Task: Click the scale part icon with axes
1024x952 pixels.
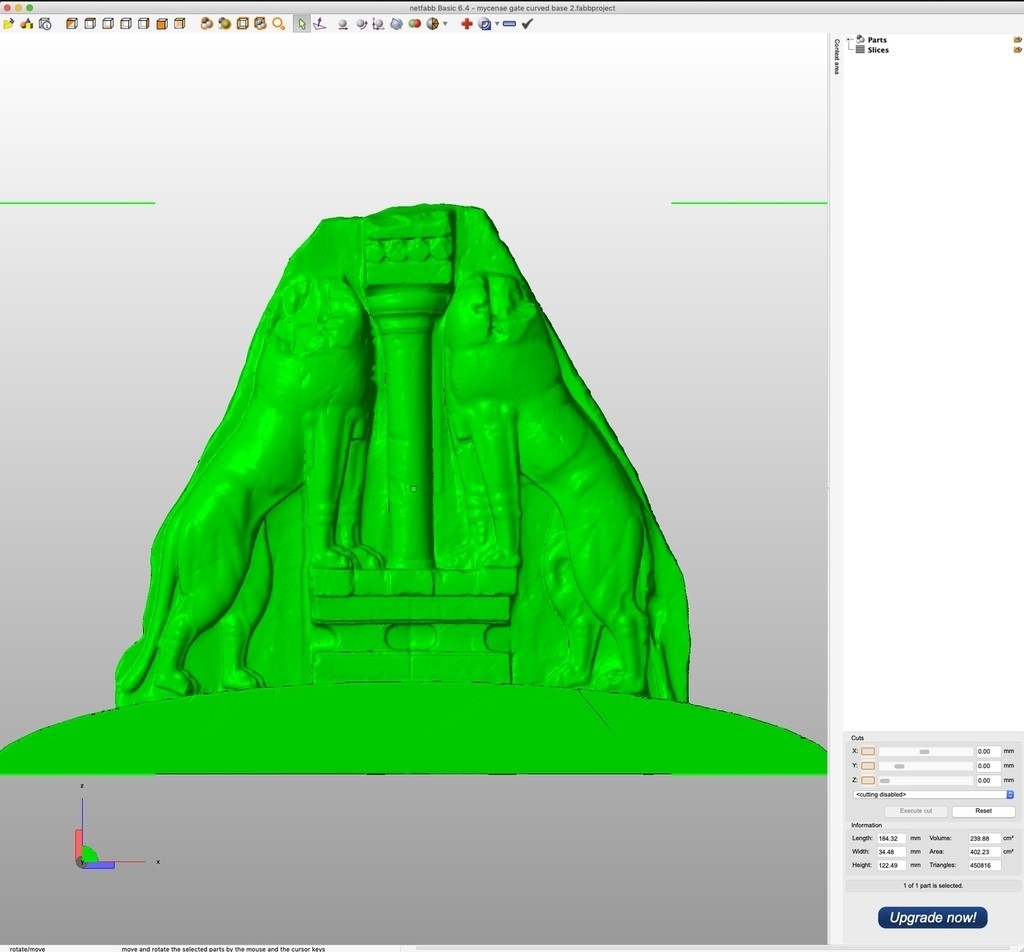Action: pos(378,24)
